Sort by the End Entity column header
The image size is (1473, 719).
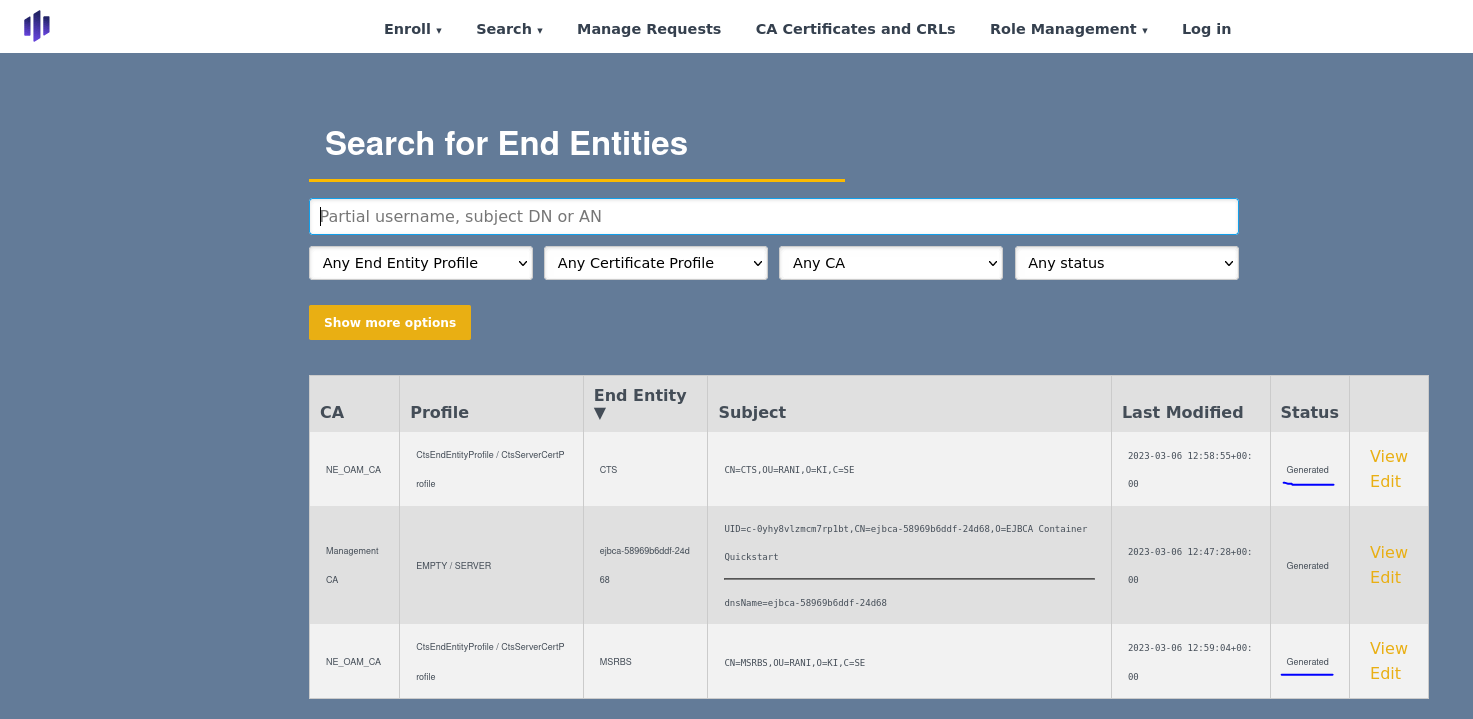pos(640,403)
